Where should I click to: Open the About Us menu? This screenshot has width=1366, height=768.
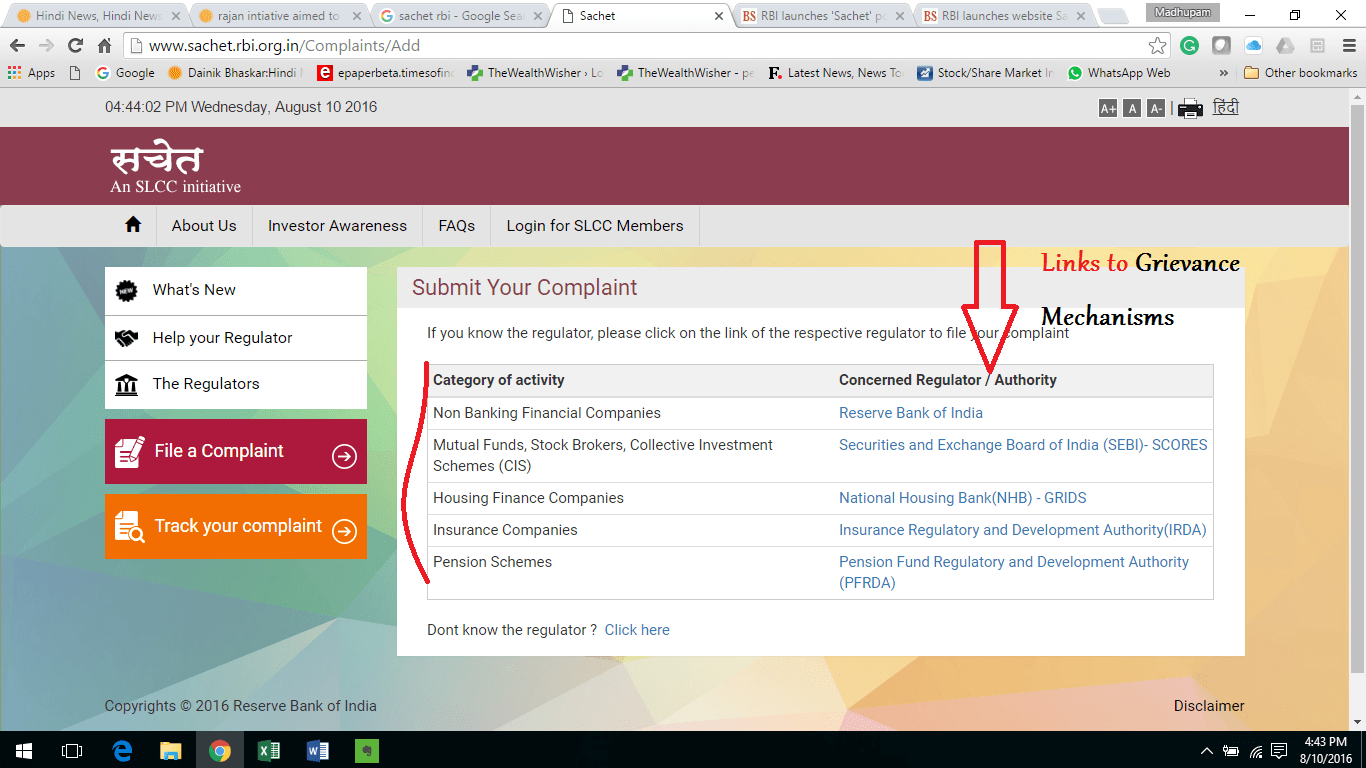coord(204,226)
